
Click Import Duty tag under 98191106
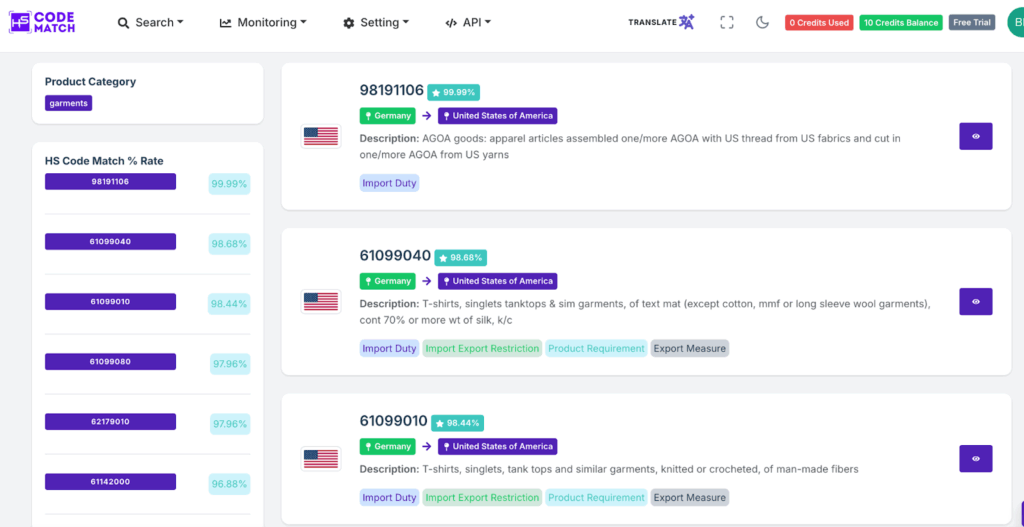pos(389,183)
